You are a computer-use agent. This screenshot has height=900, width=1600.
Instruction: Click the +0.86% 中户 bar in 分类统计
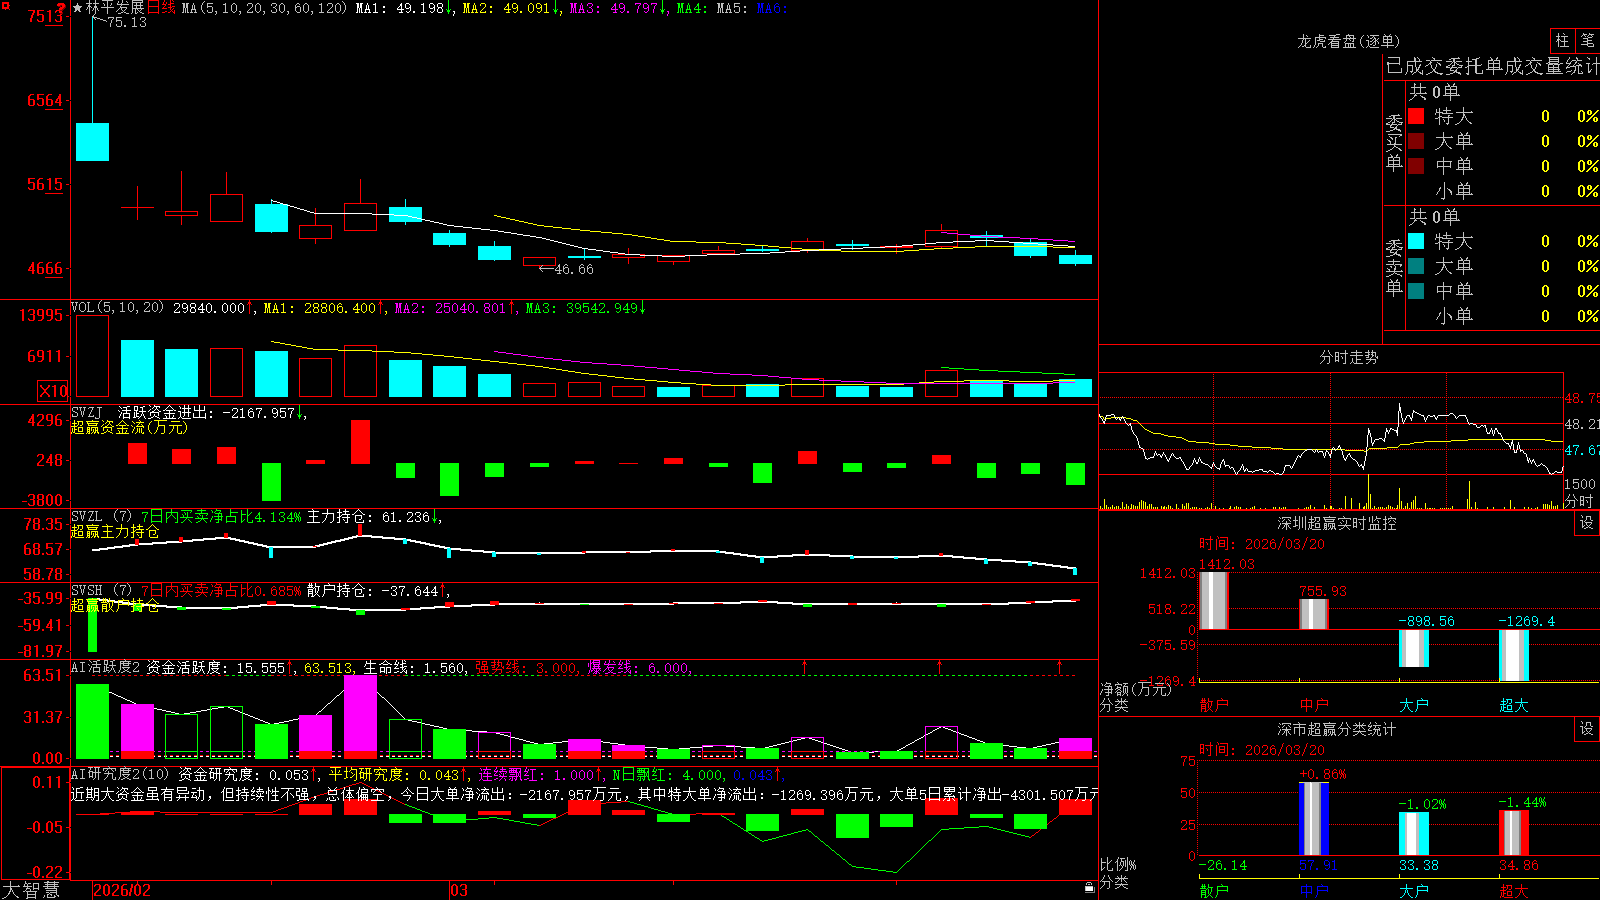(x=1314, y=819)
